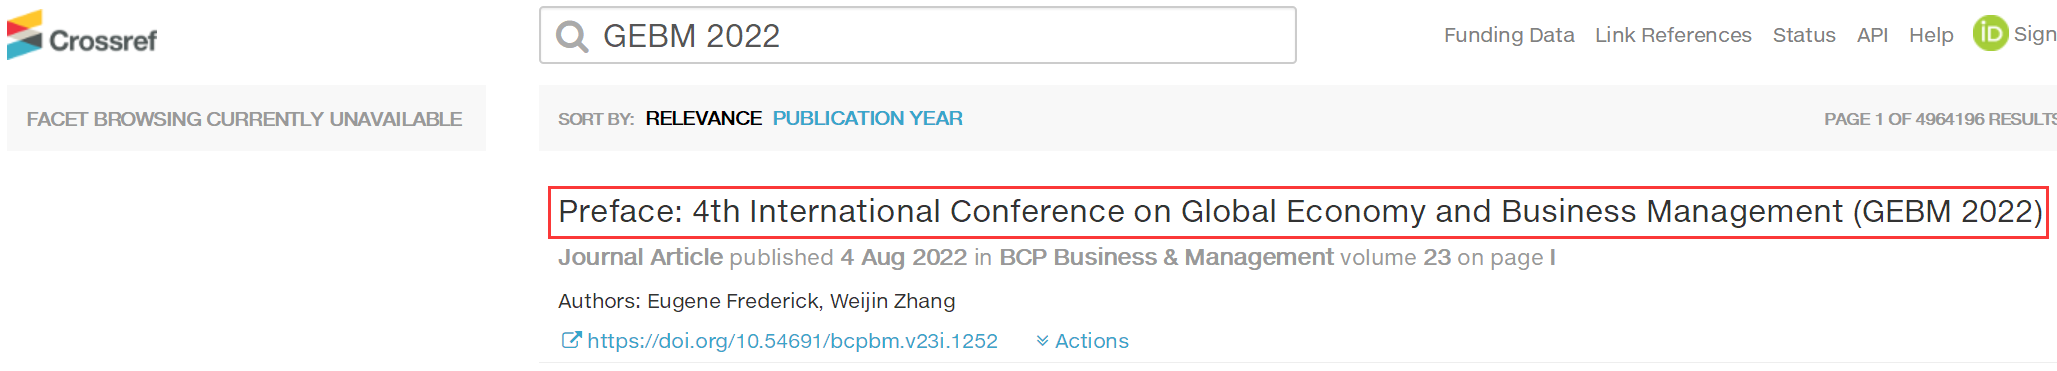The width and height of the screenshot is (2057, 371).
Task: Click the magnifier search icon
Action: tap(572, 37)
